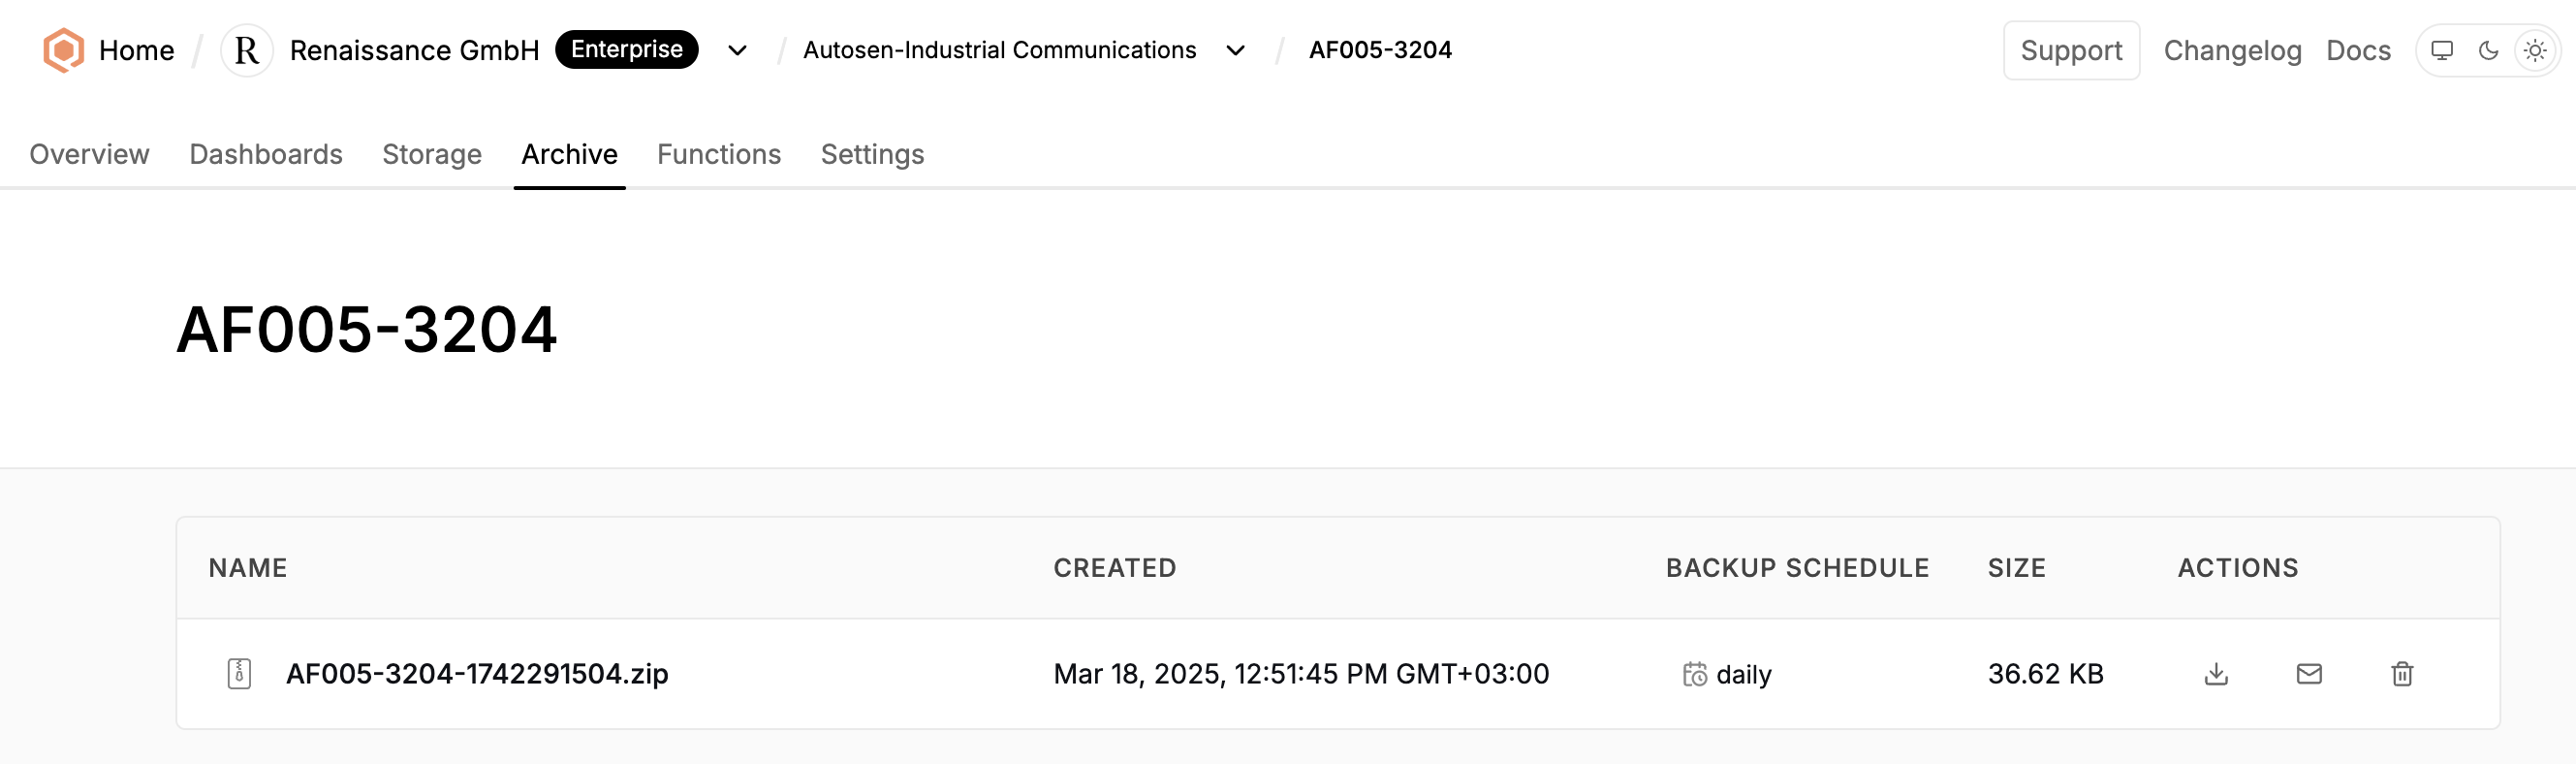Go to the Dashboards tab
Screen dimensions: 2576x764
coord(266,154)
